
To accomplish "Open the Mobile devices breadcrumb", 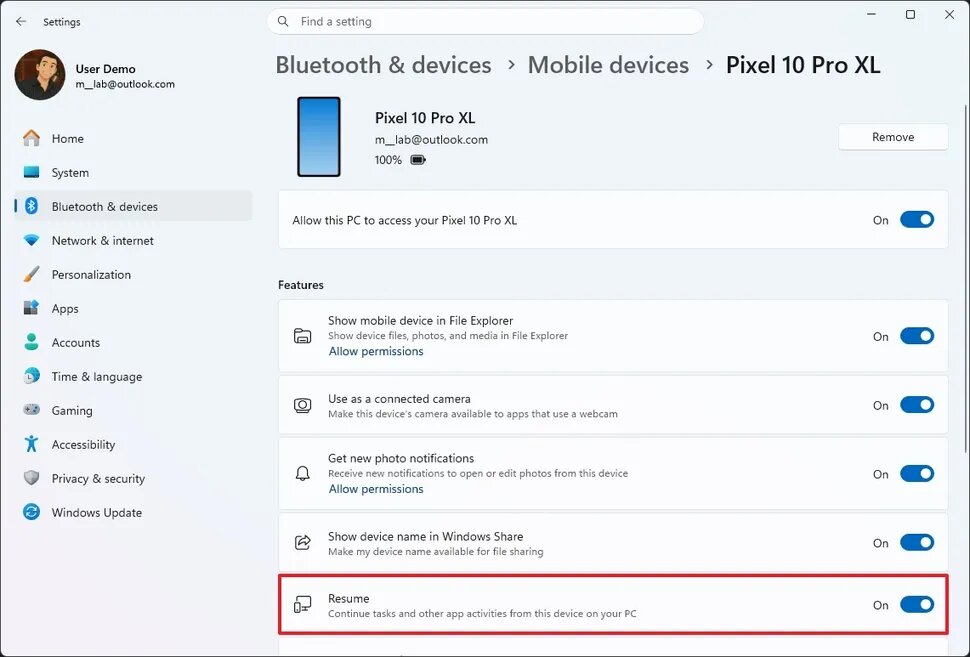I will pyautogui.click(x=608, y=65).
